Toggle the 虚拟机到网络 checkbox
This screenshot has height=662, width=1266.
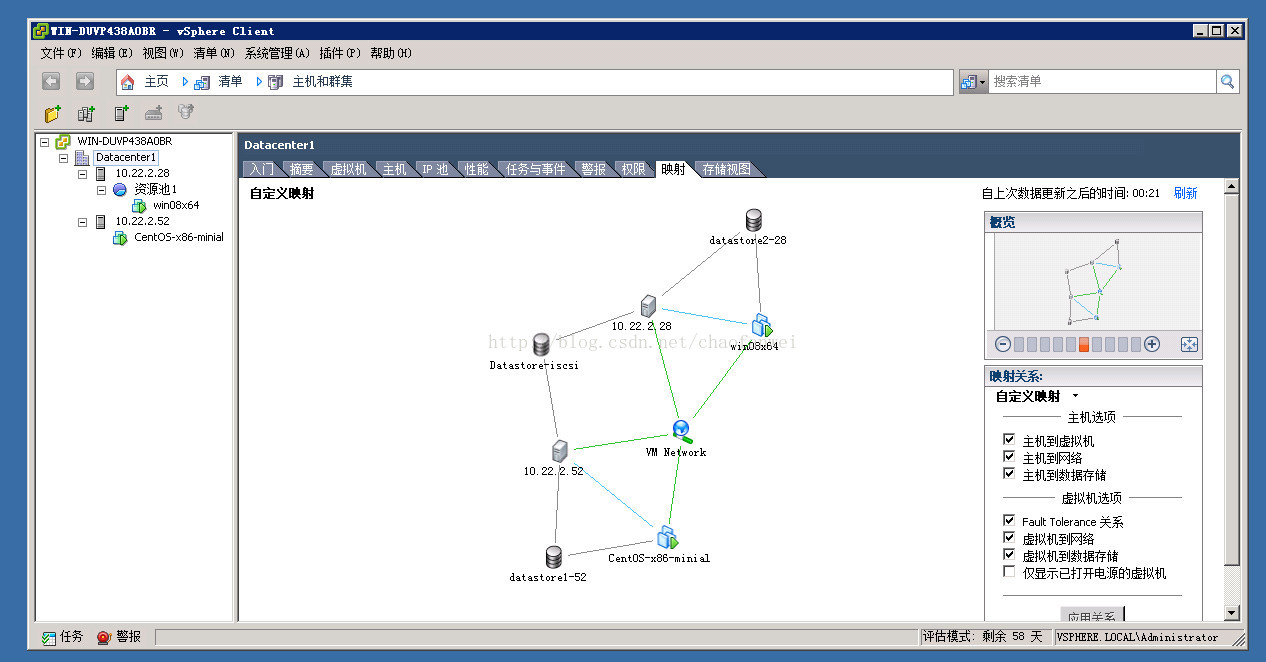point(1009,538)
